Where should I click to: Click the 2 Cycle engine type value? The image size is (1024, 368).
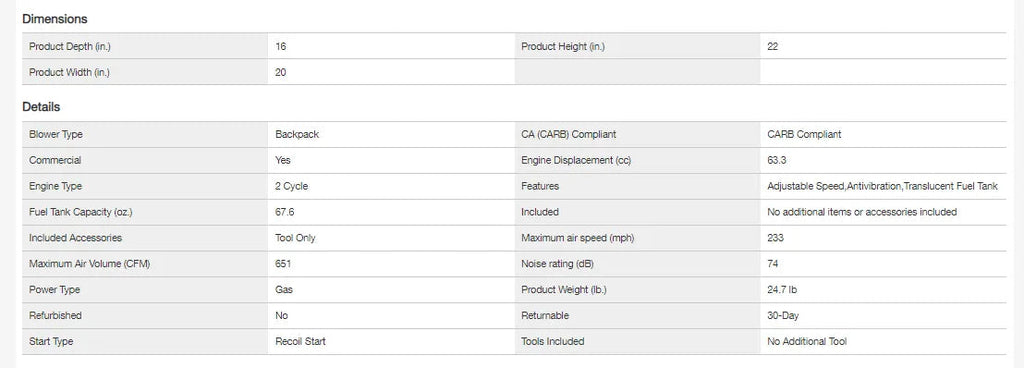coord(291,187)
